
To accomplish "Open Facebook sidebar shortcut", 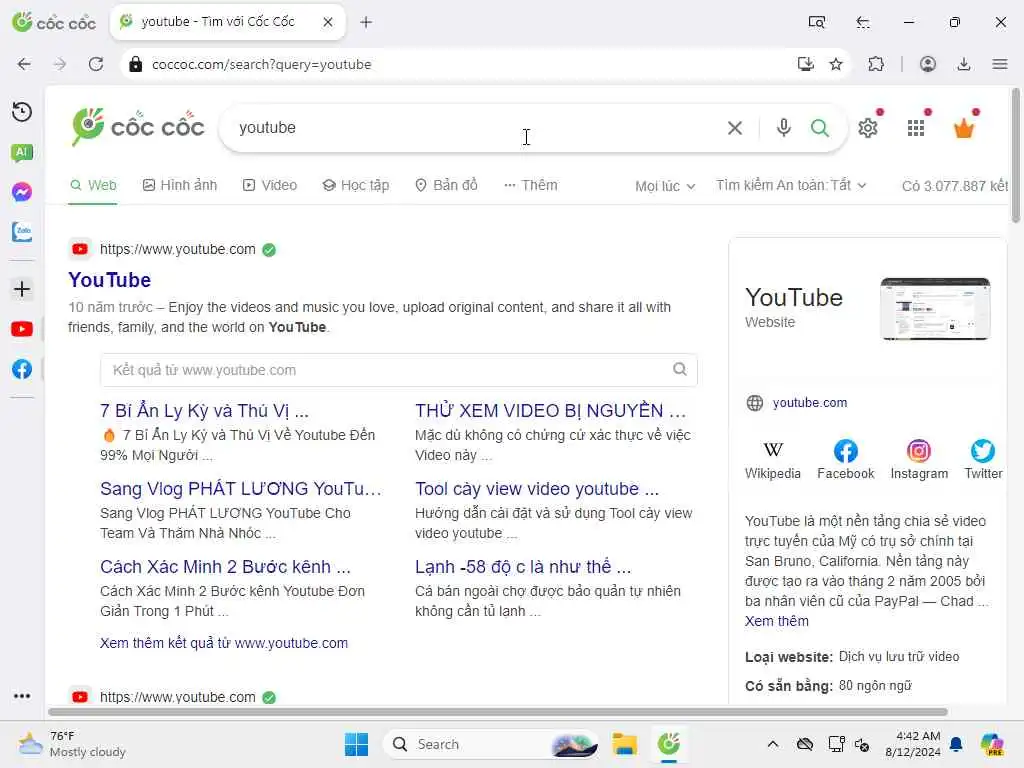I will tap(22, 369).
